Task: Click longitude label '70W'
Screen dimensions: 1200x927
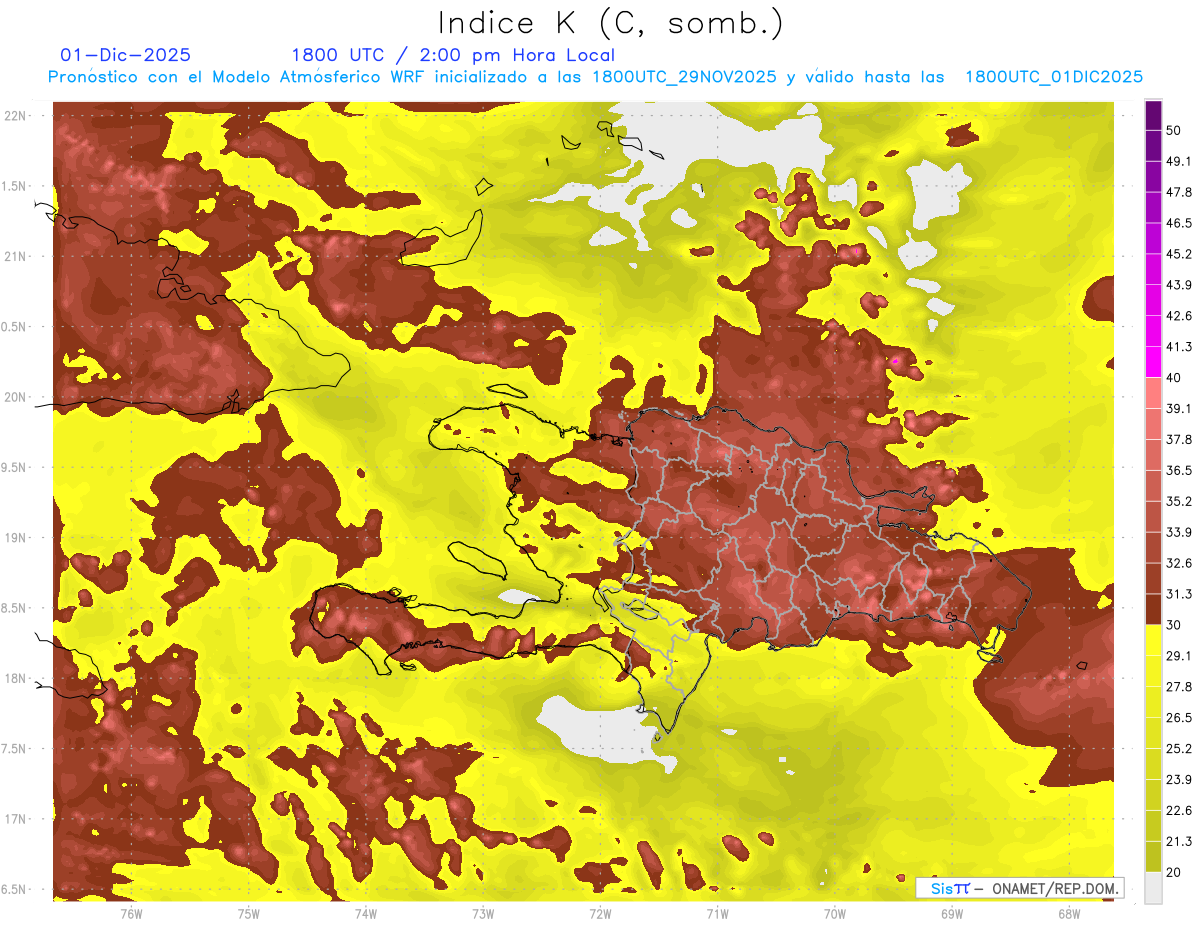Action: pos(834,913)
